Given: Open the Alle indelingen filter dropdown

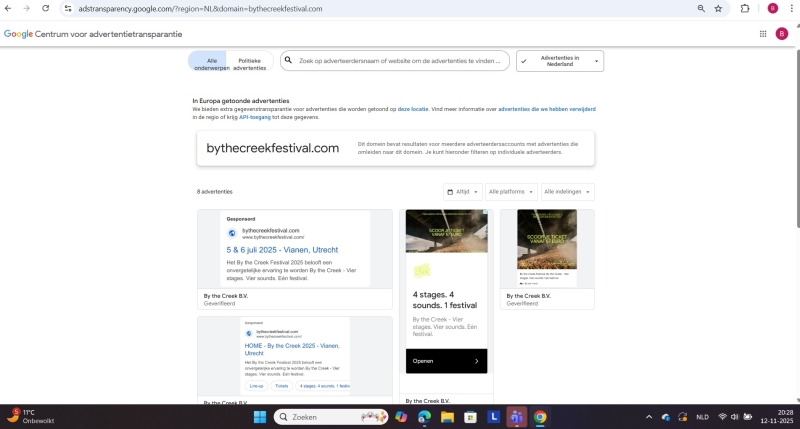Looking at the screenshot, I should point(567,192).
